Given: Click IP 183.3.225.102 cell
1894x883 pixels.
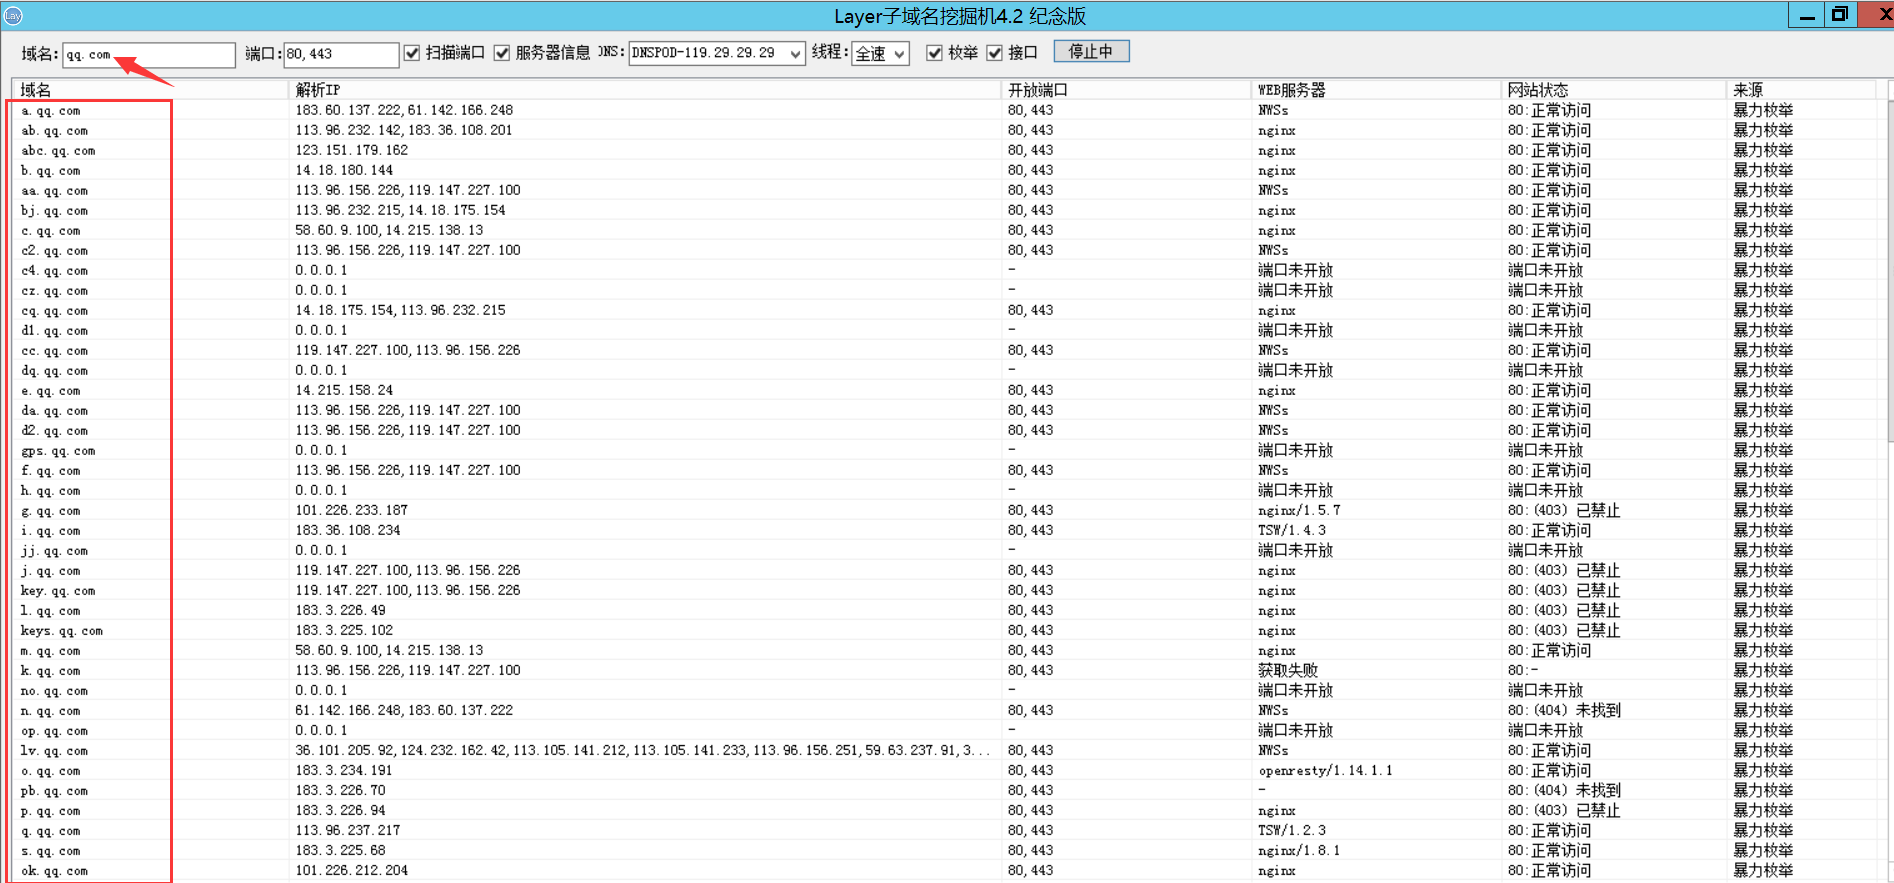Looking at the screenshot, I should (344, 630).
